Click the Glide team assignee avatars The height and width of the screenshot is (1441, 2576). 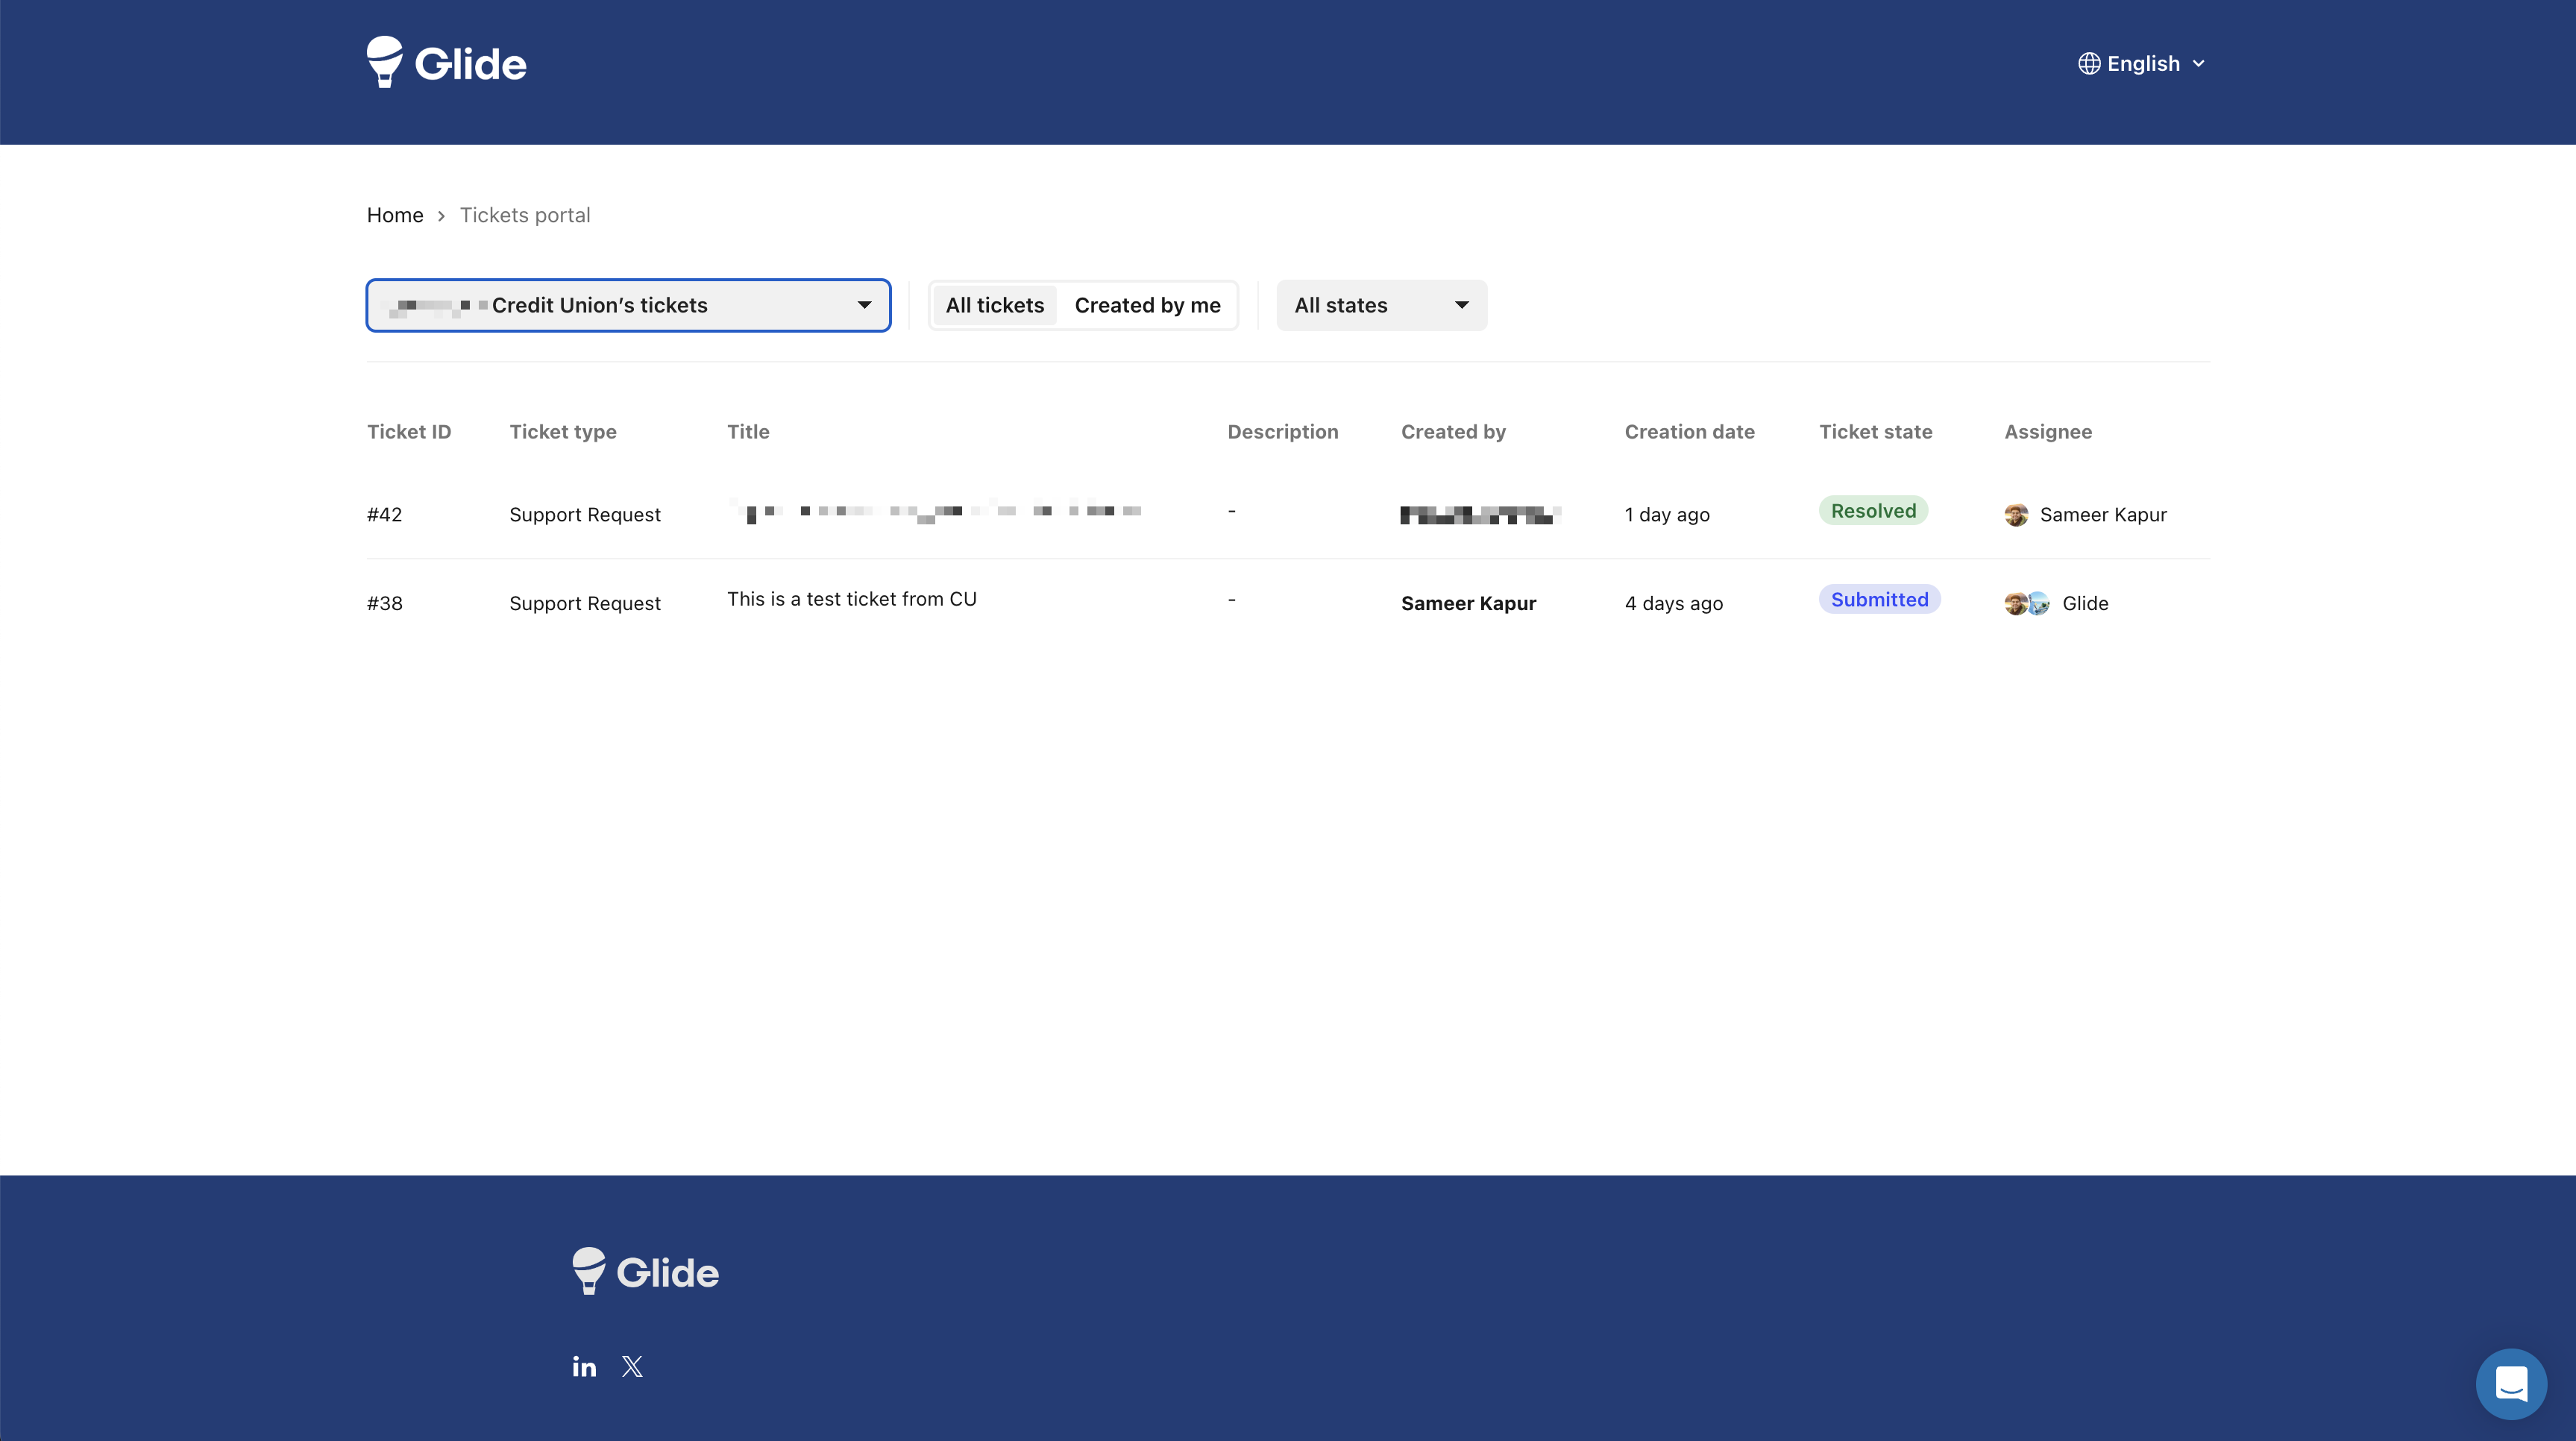[2026, 604]
